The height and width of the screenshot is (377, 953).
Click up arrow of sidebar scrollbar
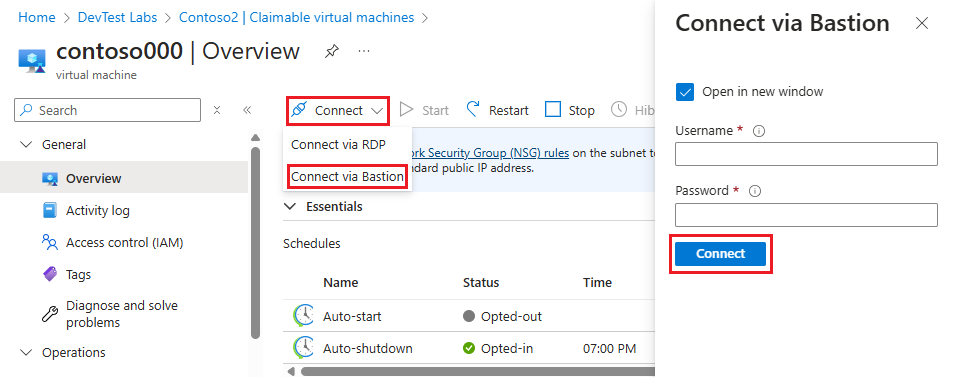[x=255, y=137]
